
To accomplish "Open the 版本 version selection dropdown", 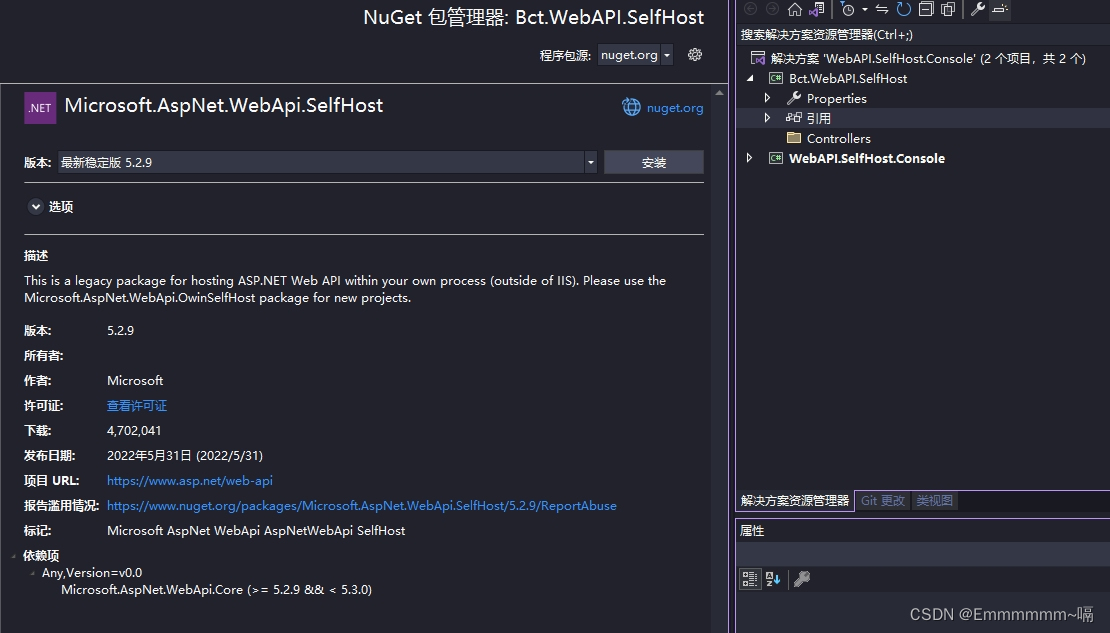I will [x=590, y=162].
